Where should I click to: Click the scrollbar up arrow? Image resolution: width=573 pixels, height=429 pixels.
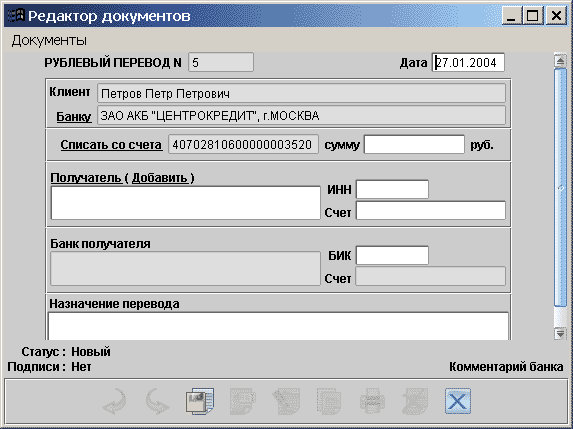point(560,60)
